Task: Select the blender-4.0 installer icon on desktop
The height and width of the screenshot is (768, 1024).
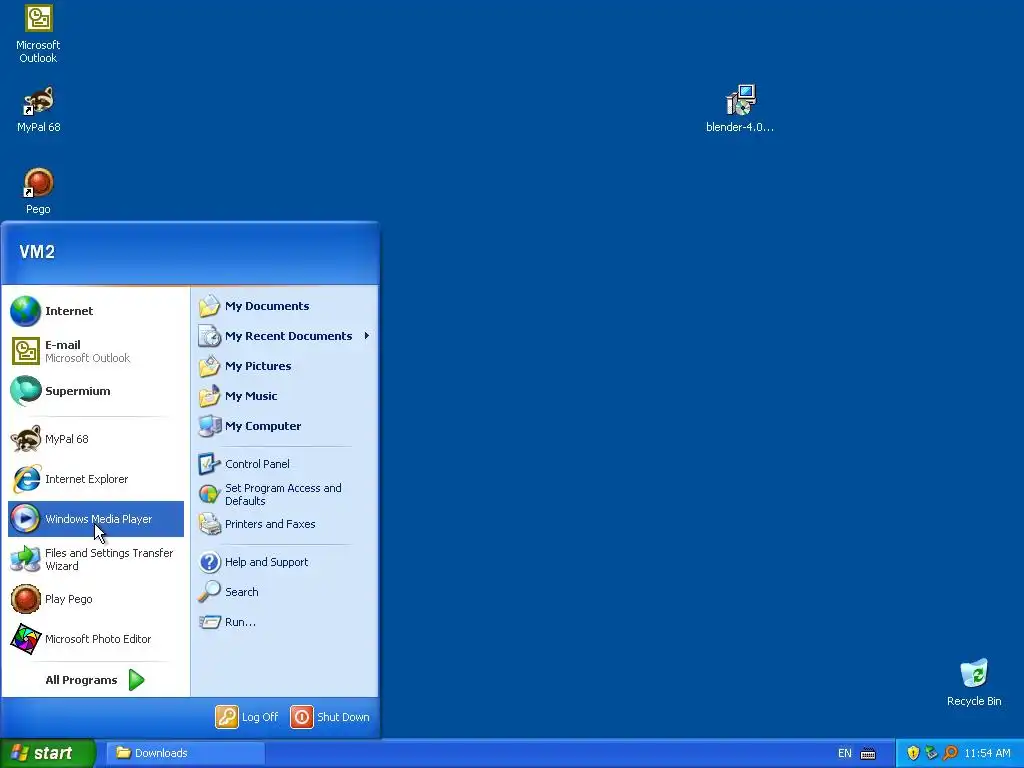Action: click(740, 108)
